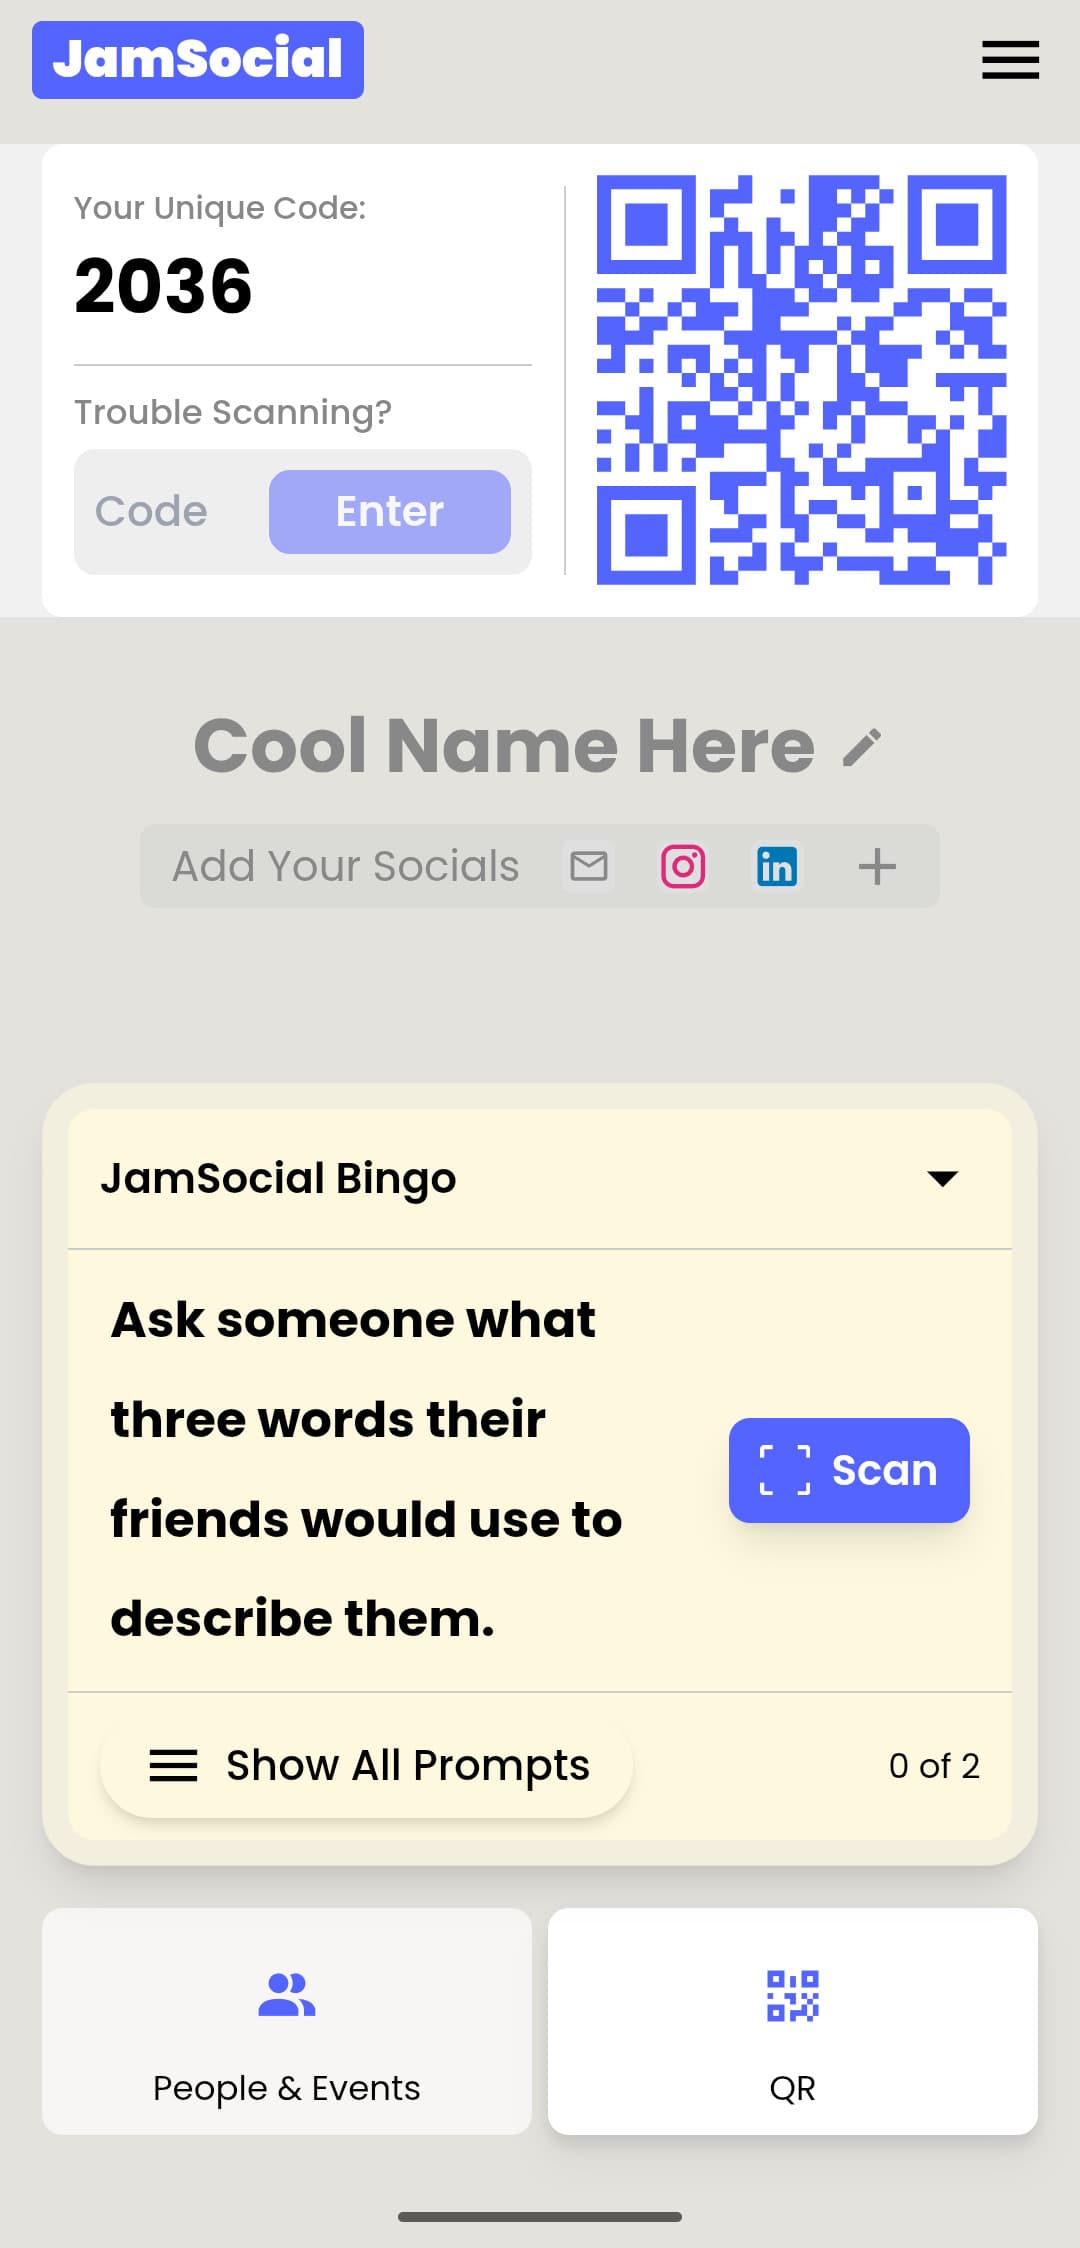Click the plus icon to add another social

(x=878, y=866)
